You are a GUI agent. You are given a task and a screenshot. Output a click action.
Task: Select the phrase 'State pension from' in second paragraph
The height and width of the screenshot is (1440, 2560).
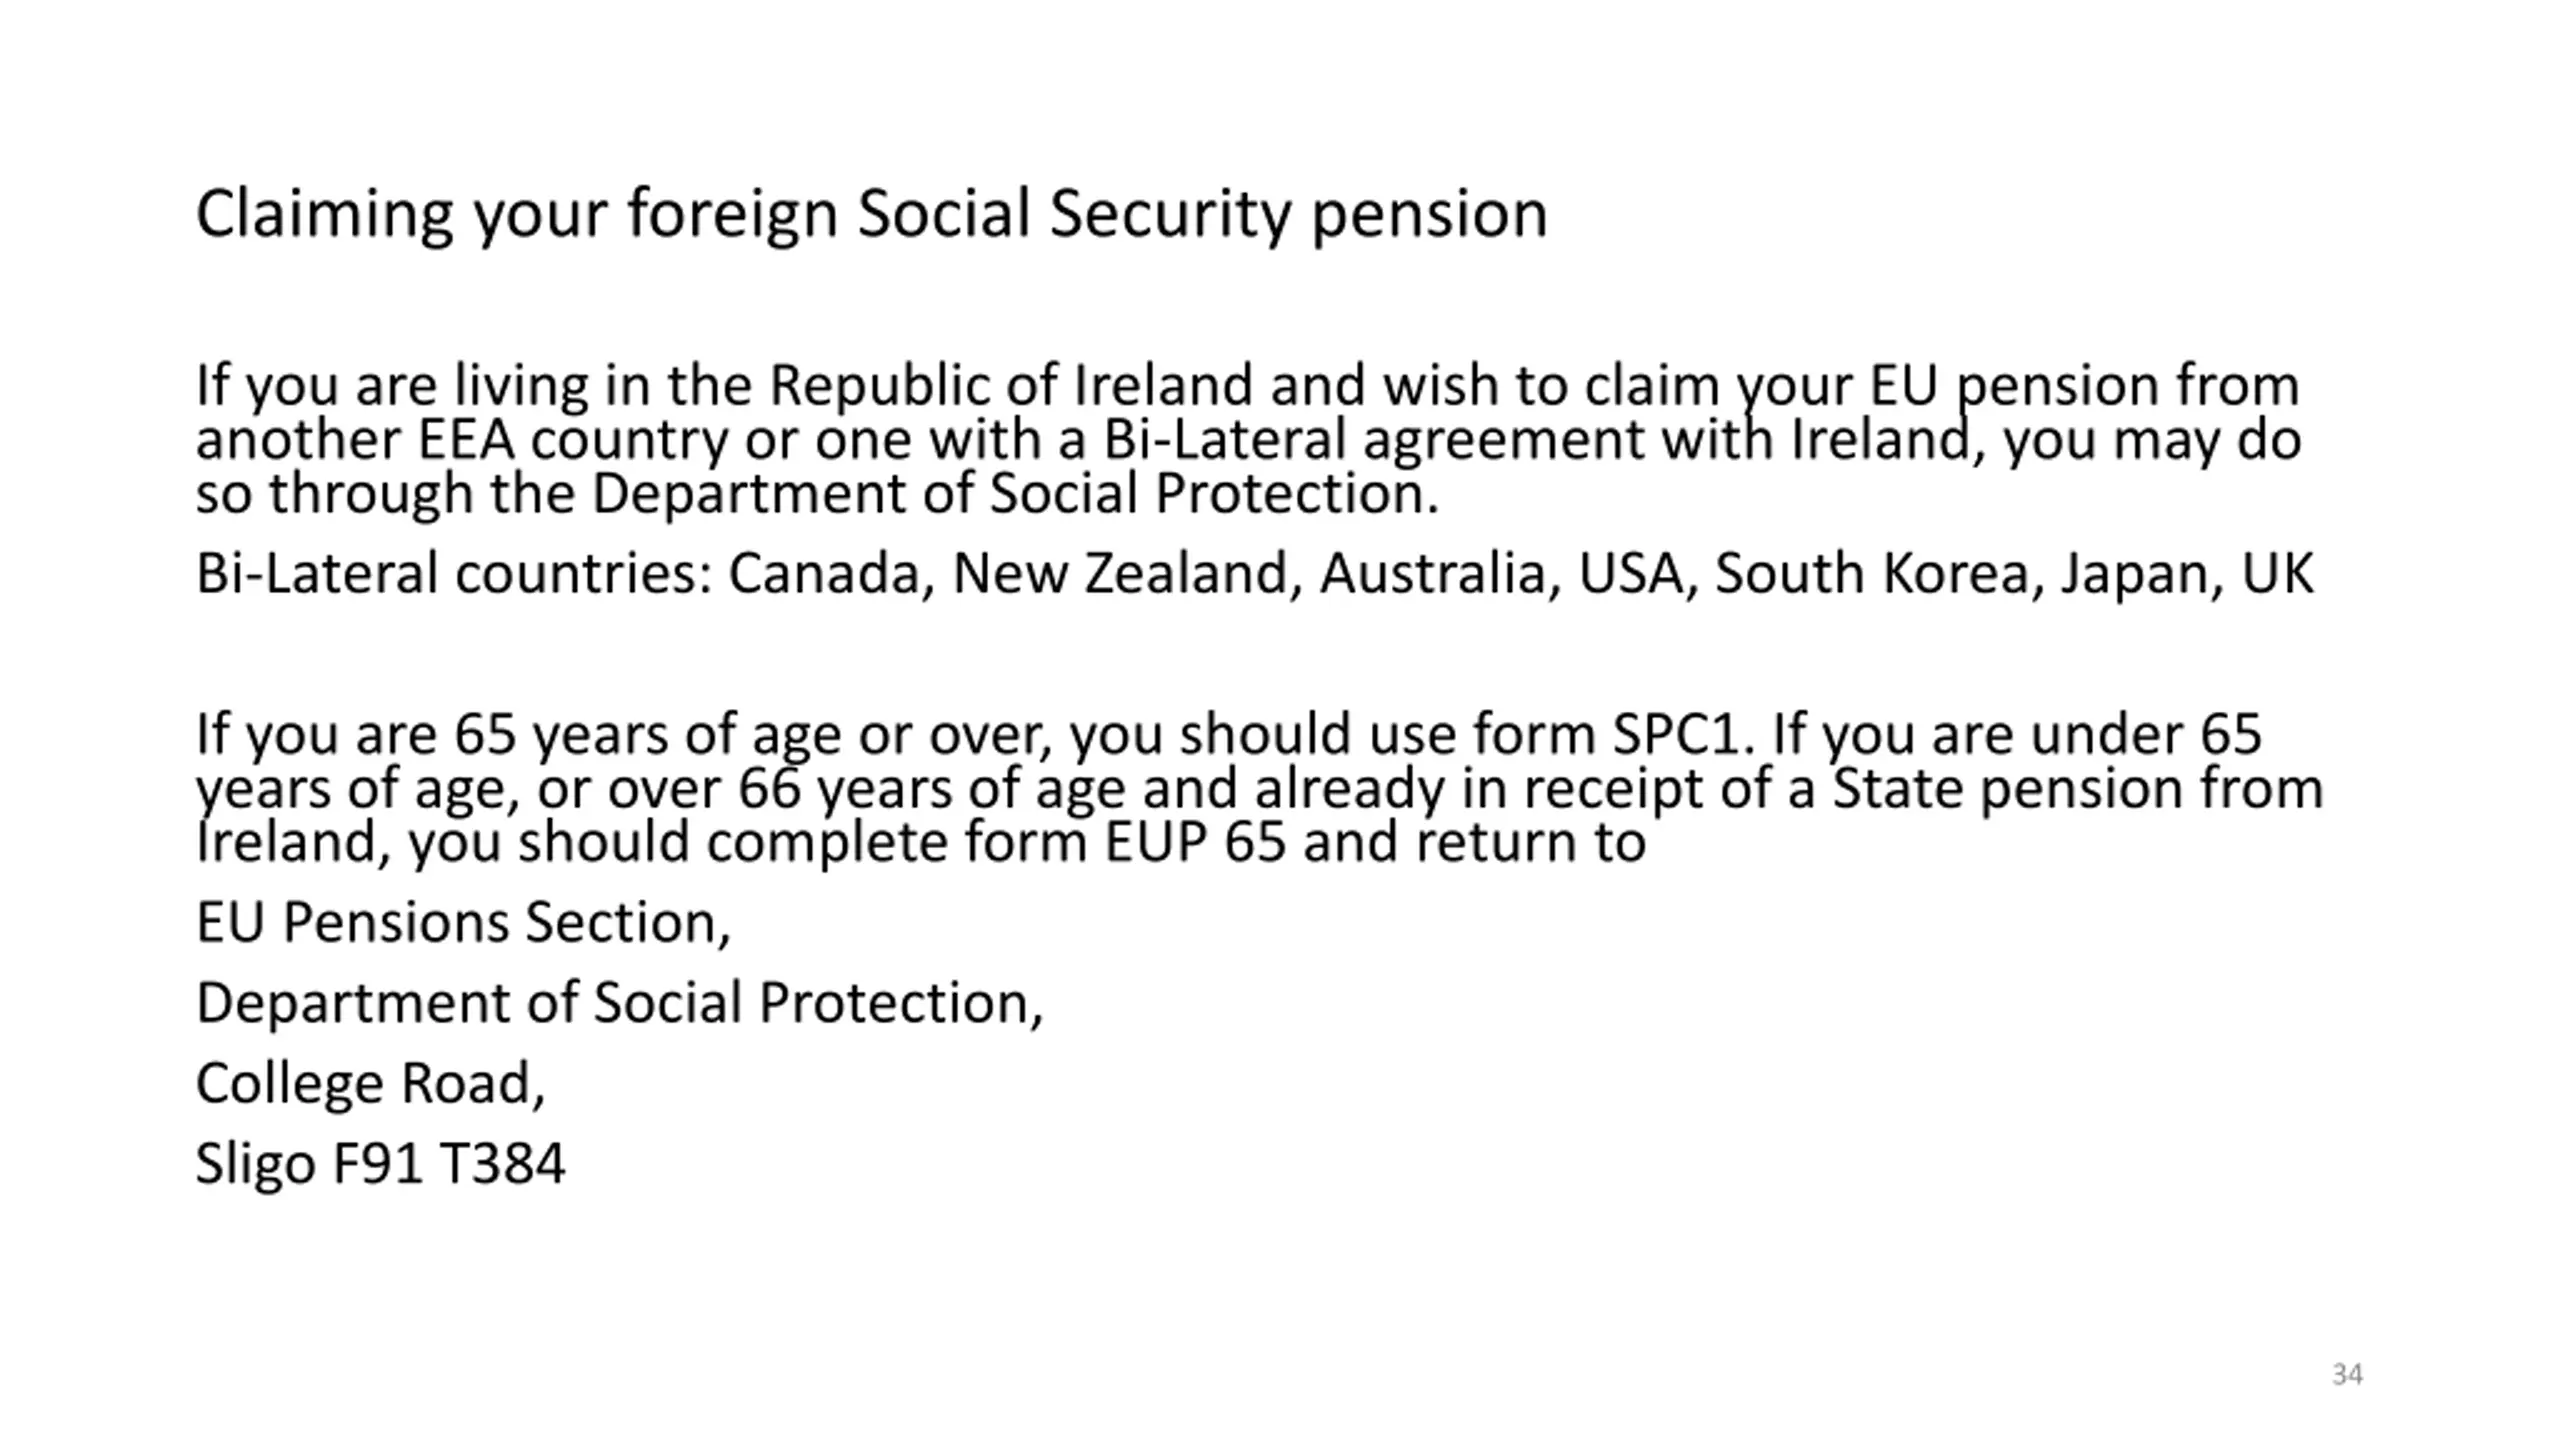pyautogui.click(x=2077, y=789)
